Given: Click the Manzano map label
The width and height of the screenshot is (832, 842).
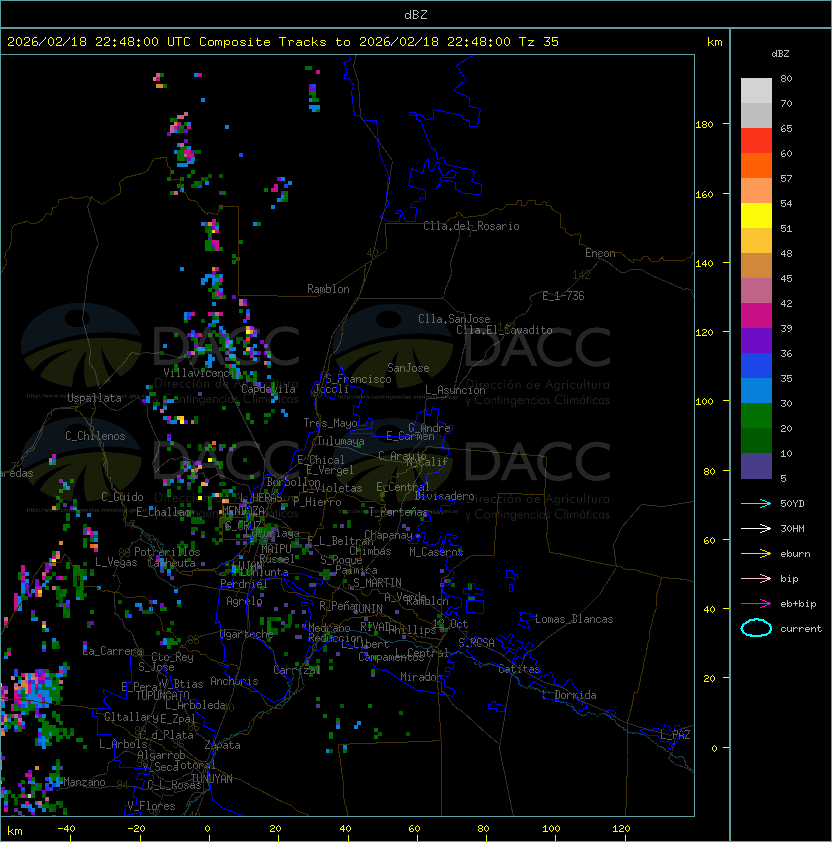Looking at the screenshot, I should pos(84,782).
